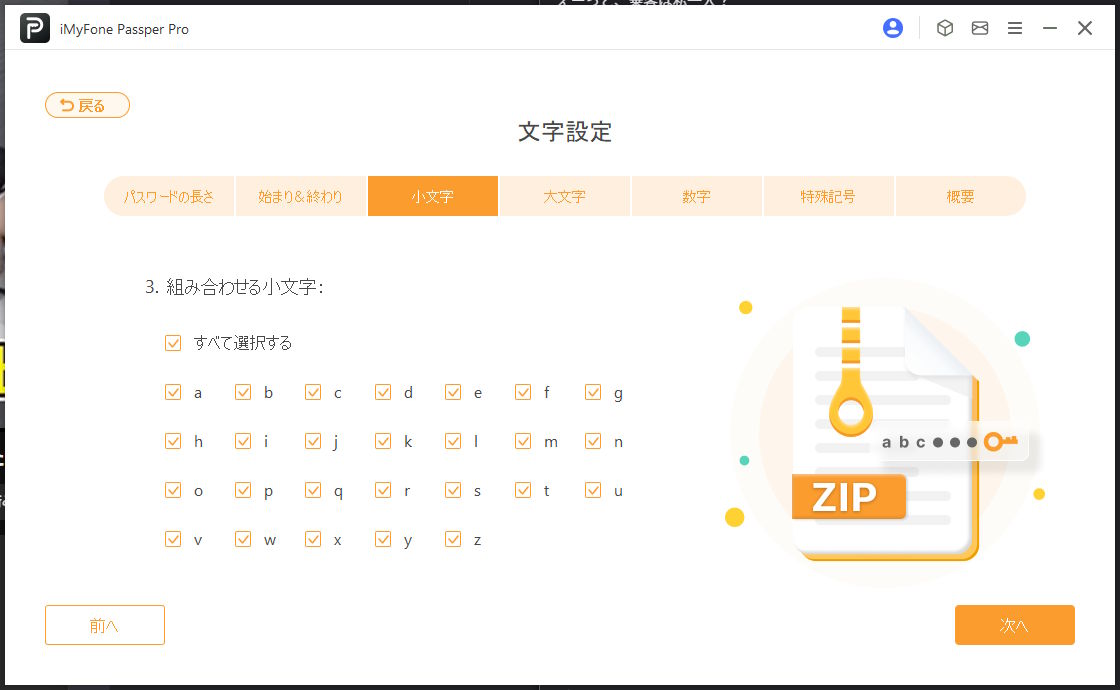Open the 大文字 tab
The height and width of the screenshot is (690, 1120).
pyautogui.click(x=564, y=196)
